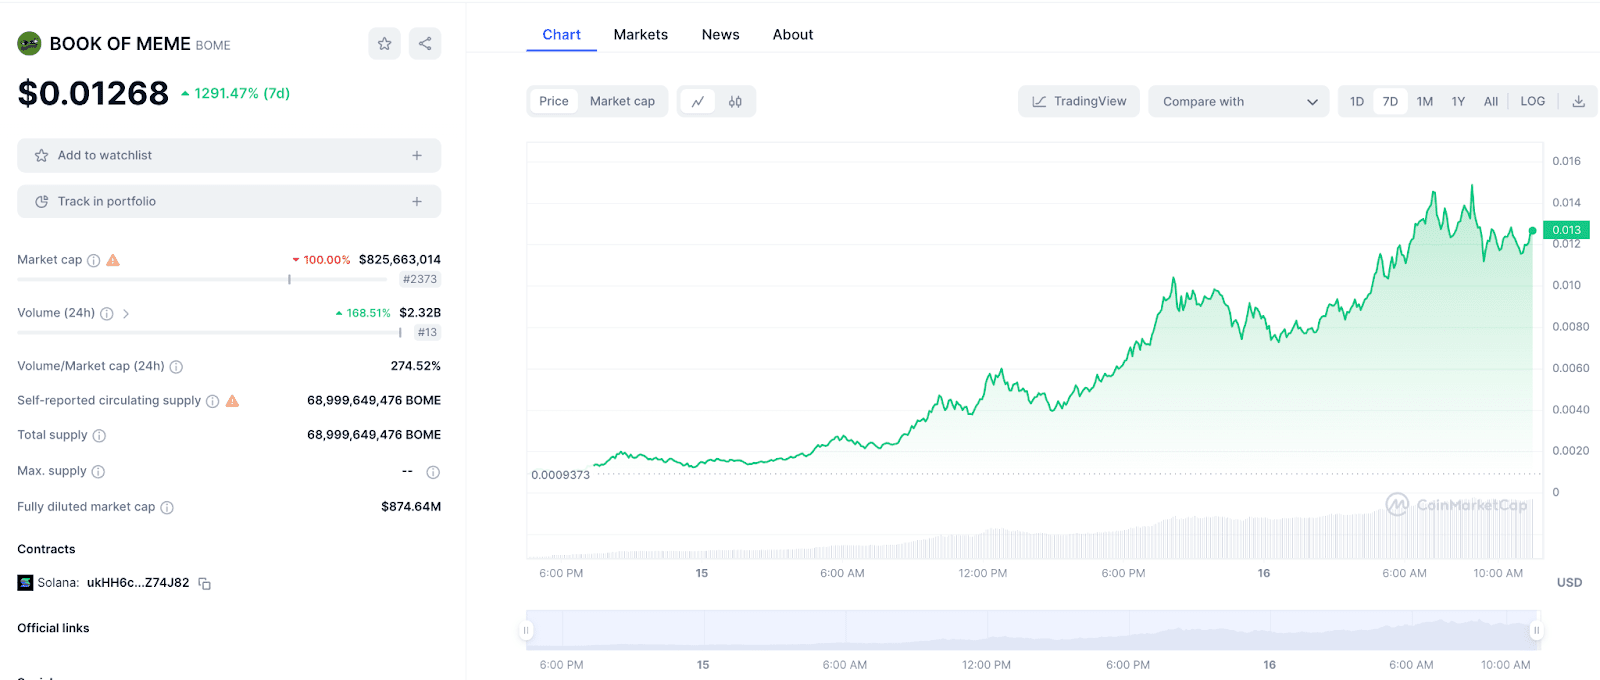Click the Solana contract address ukHH6c...Z74J82

[x=138, y=583]
